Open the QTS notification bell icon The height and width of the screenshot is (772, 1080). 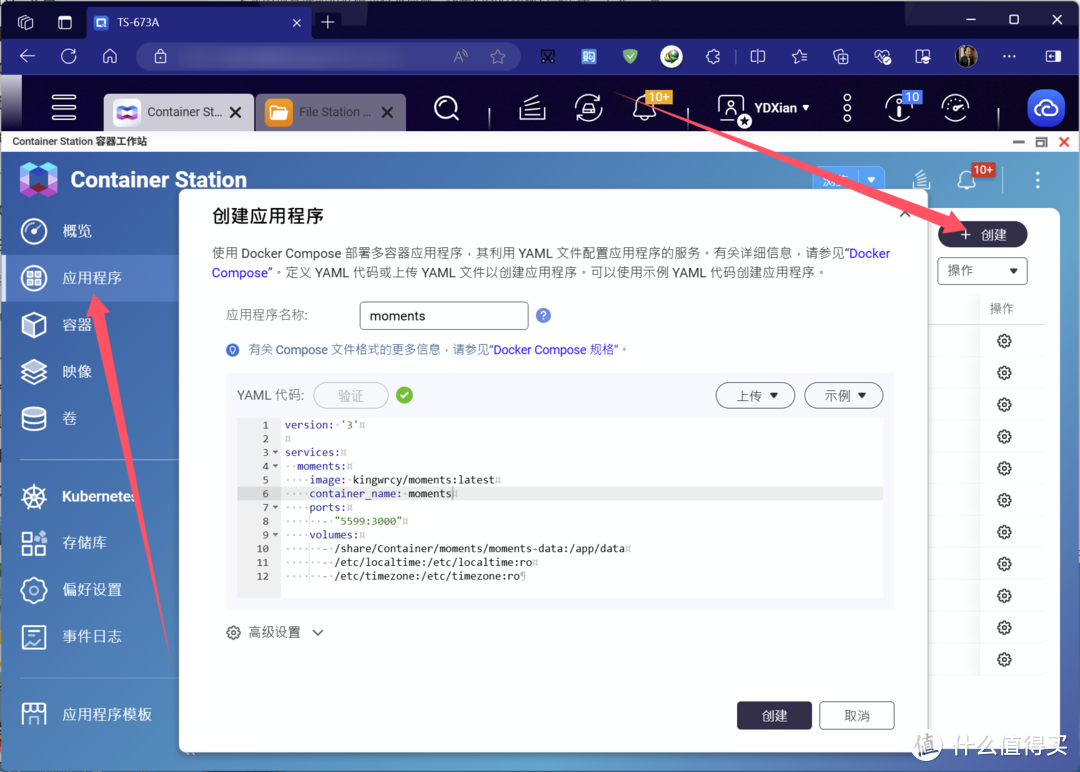(645, 108)
